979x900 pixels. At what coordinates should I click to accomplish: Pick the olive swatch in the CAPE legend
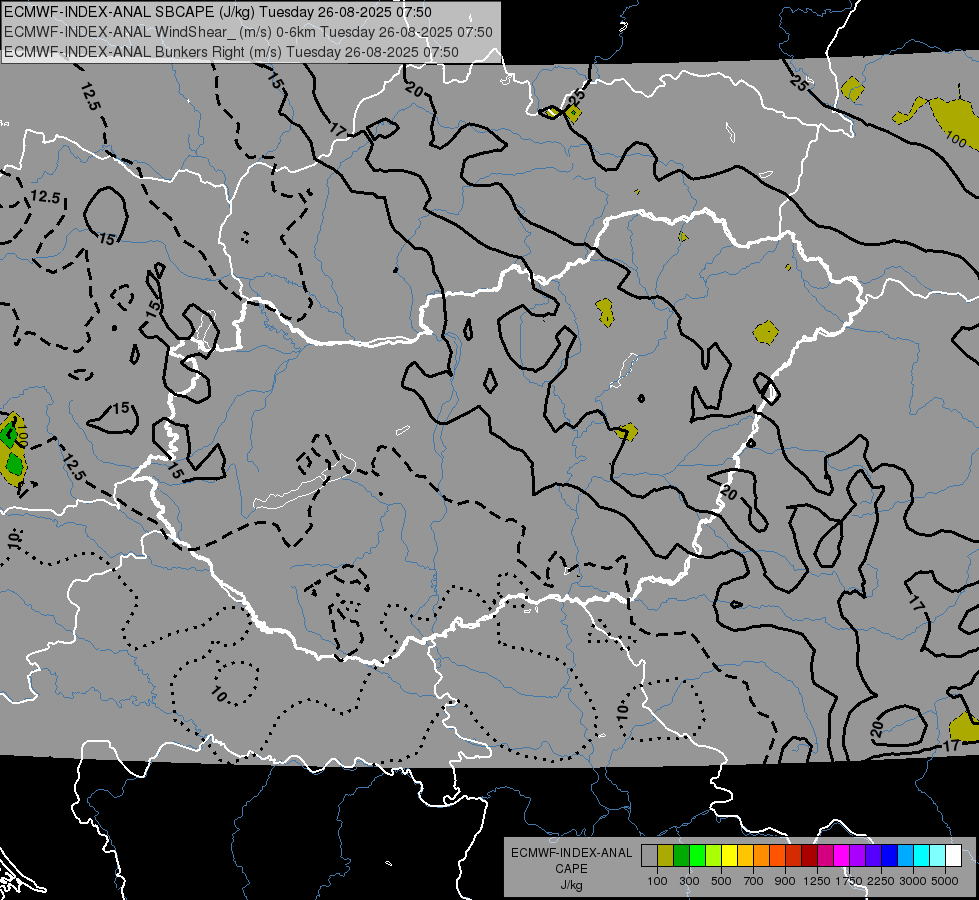tap(666, 855)
